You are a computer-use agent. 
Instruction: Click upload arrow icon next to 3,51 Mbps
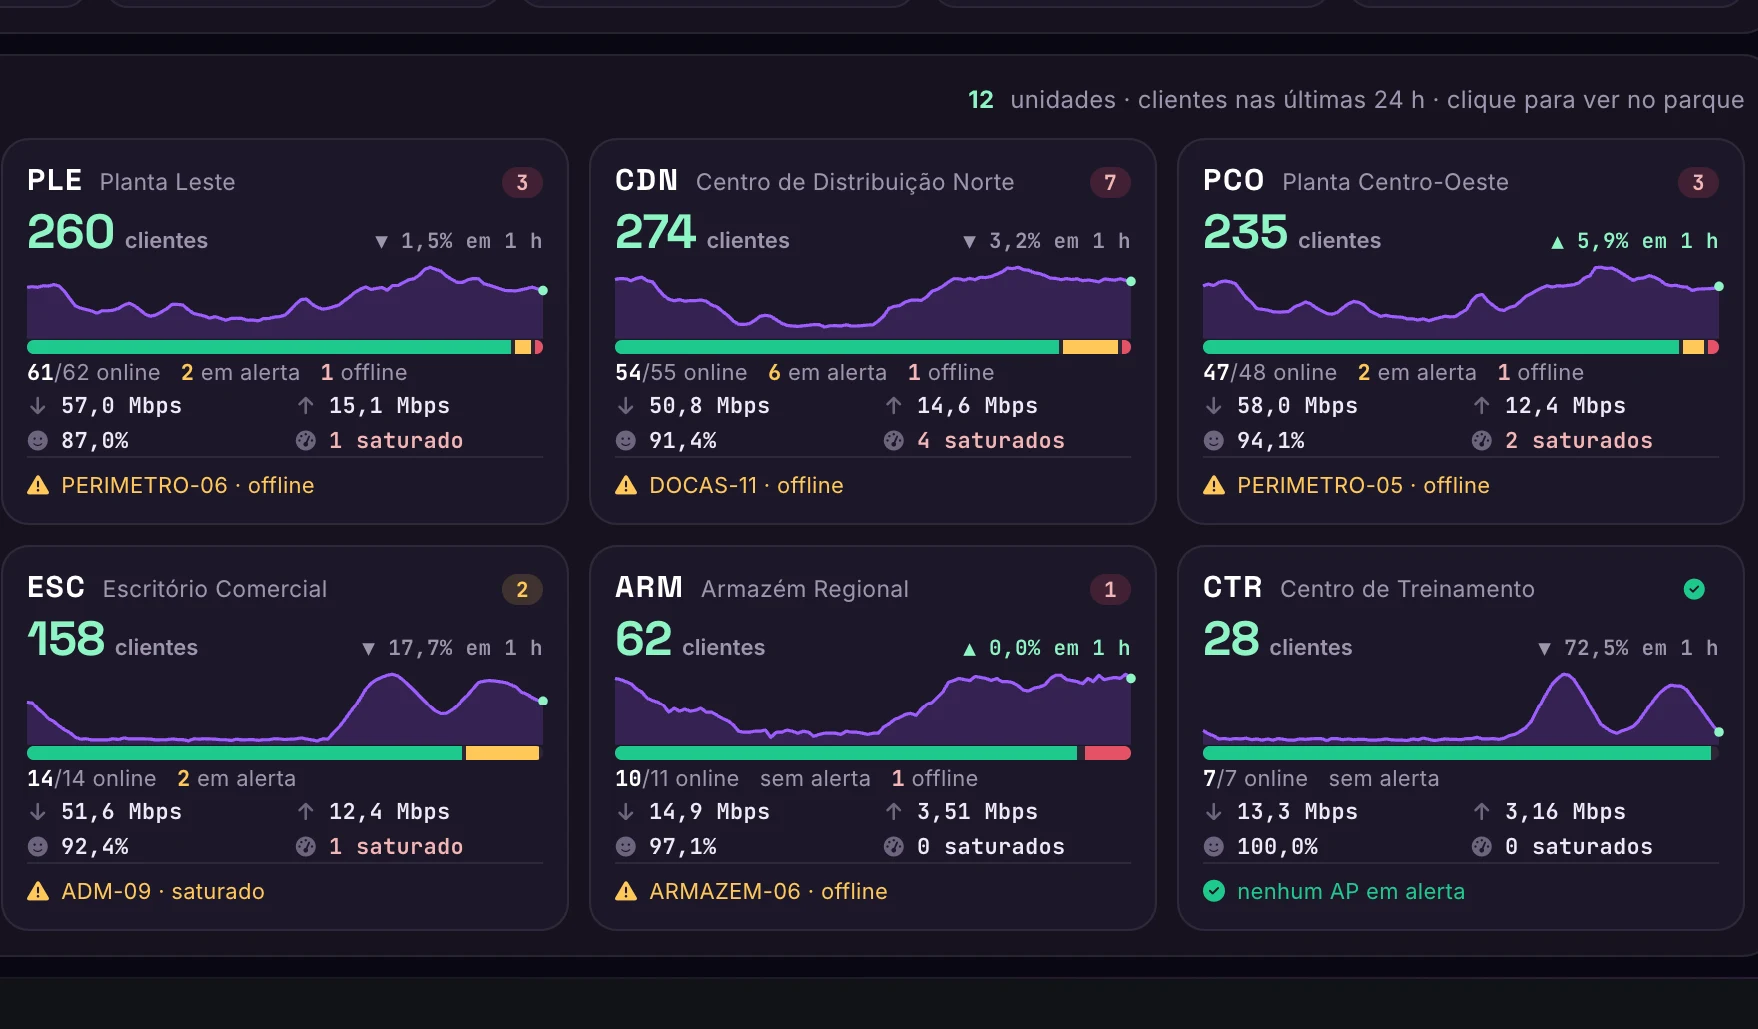[x=894, y=812]
